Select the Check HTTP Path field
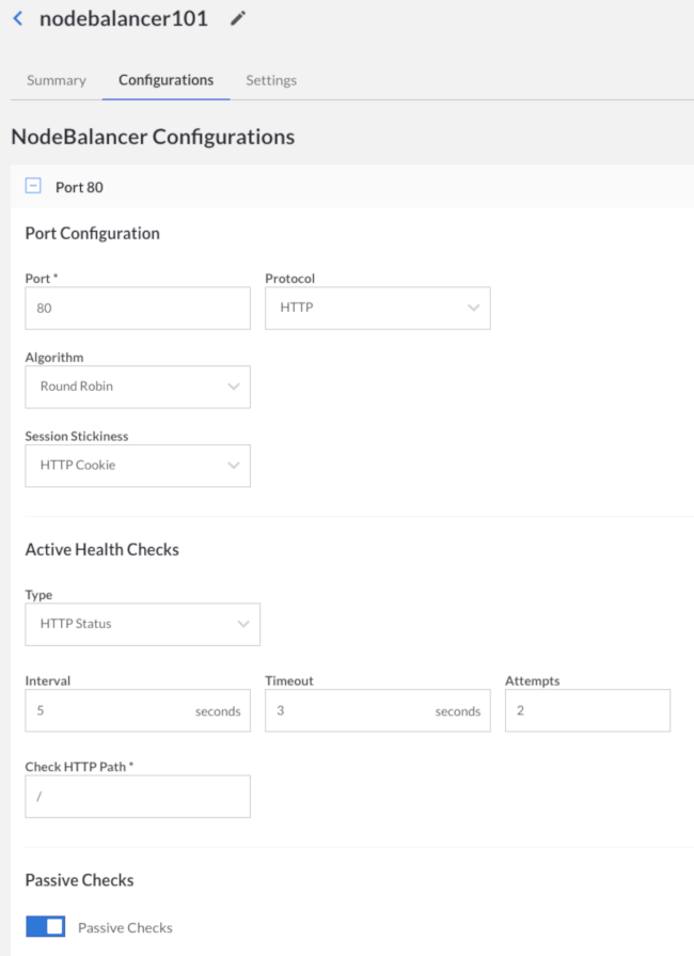The height and width of the screenshot is (956, 694). point(137,796)
